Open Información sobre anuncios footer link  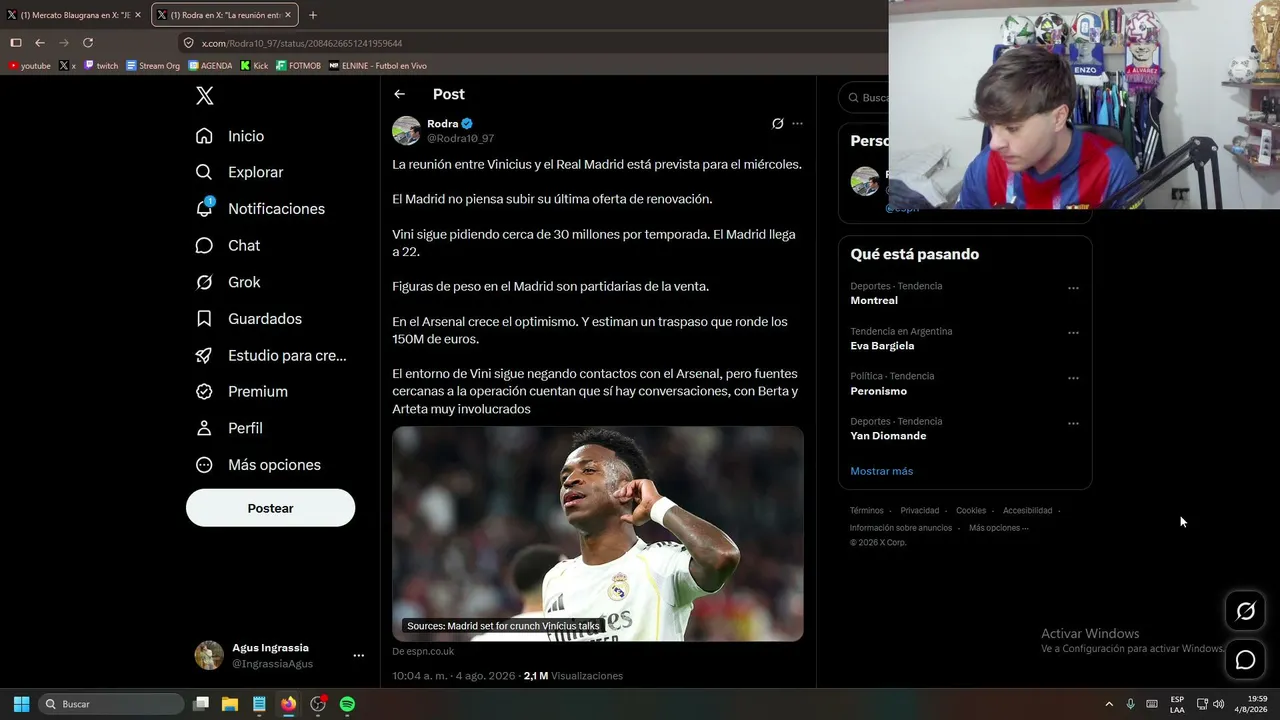coord(901,528)
